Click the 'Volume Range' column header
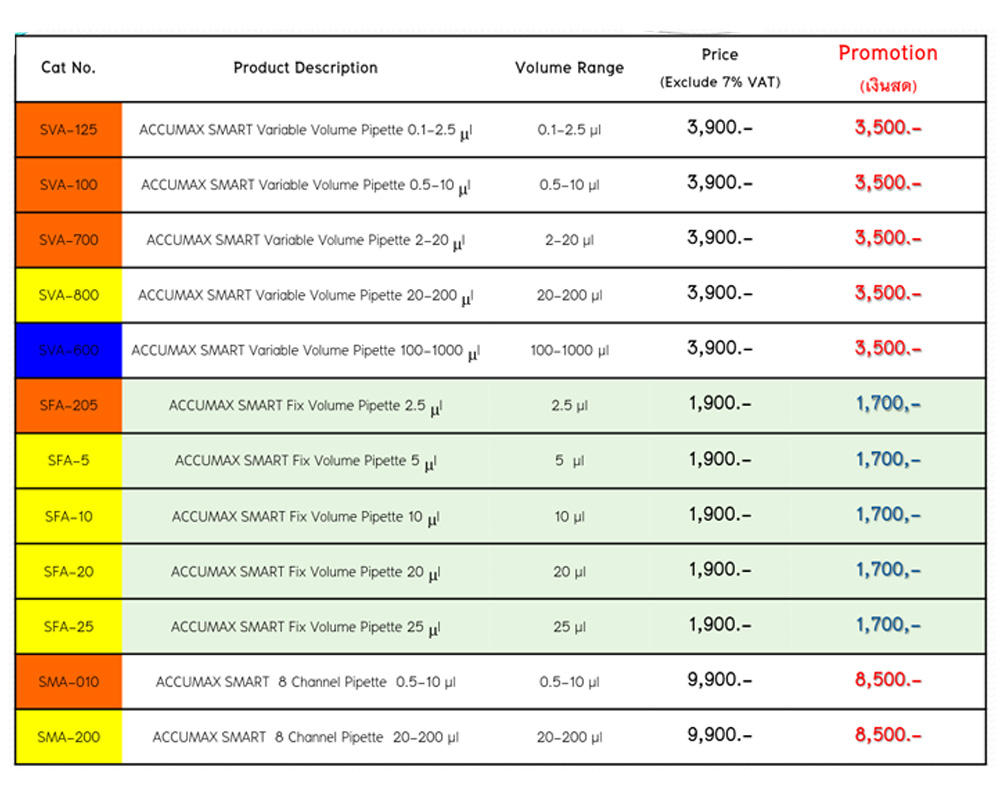 click(570, 68)
